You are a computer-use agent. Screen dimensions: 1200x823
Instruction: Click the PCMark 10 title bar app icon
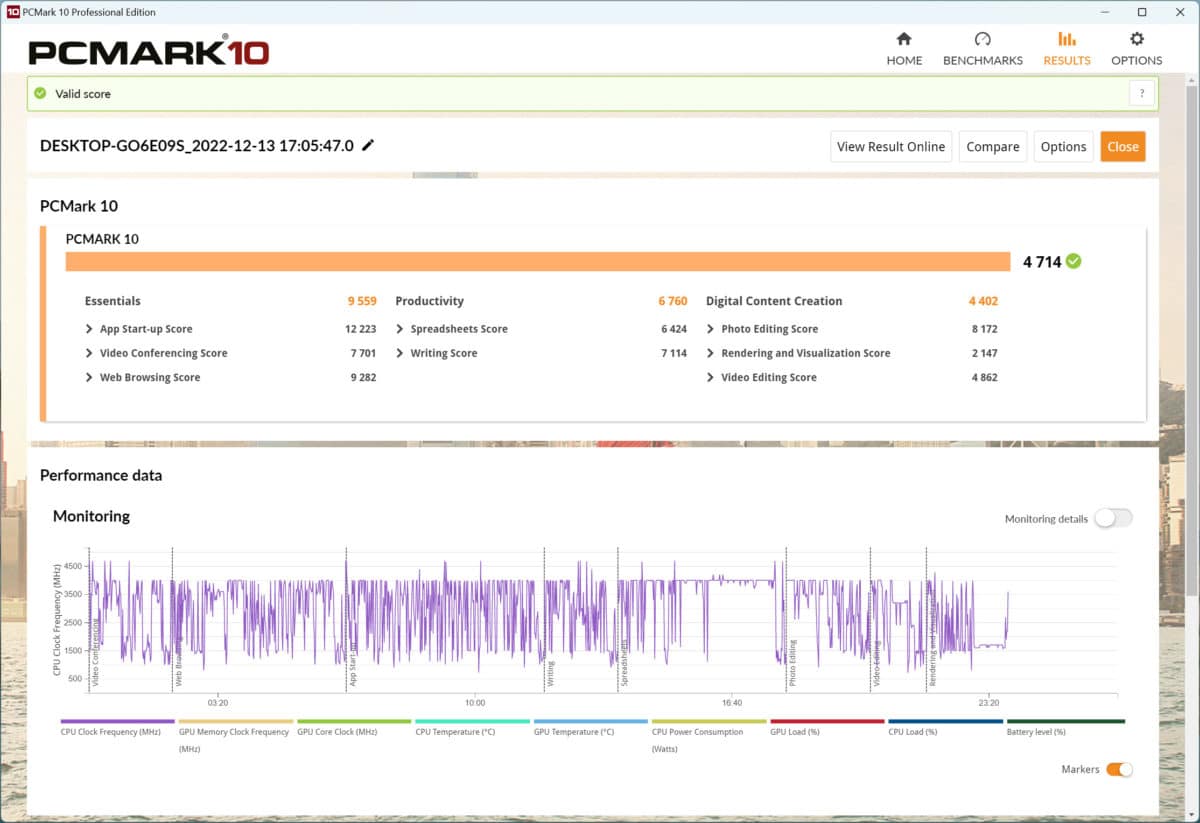13,12
